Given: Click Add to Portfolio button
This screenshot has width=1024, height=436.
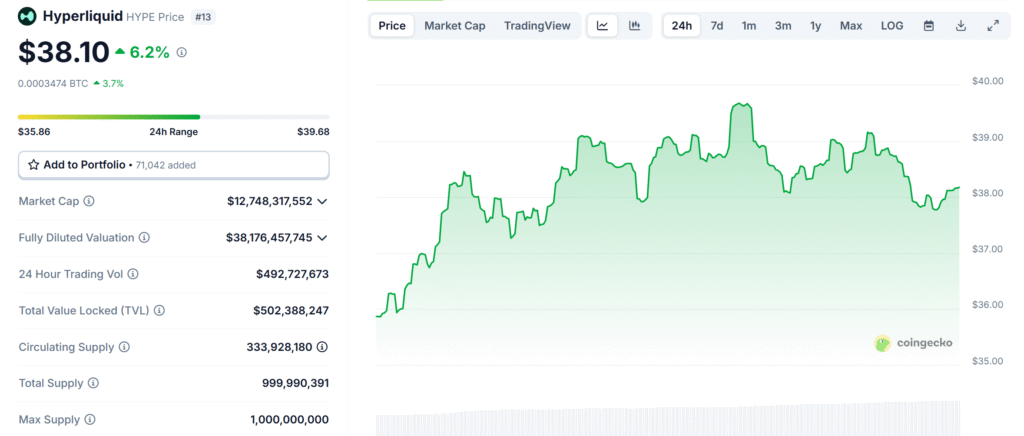Looking at the screenshot, I should pyautogui.click(x=173, y=164).
